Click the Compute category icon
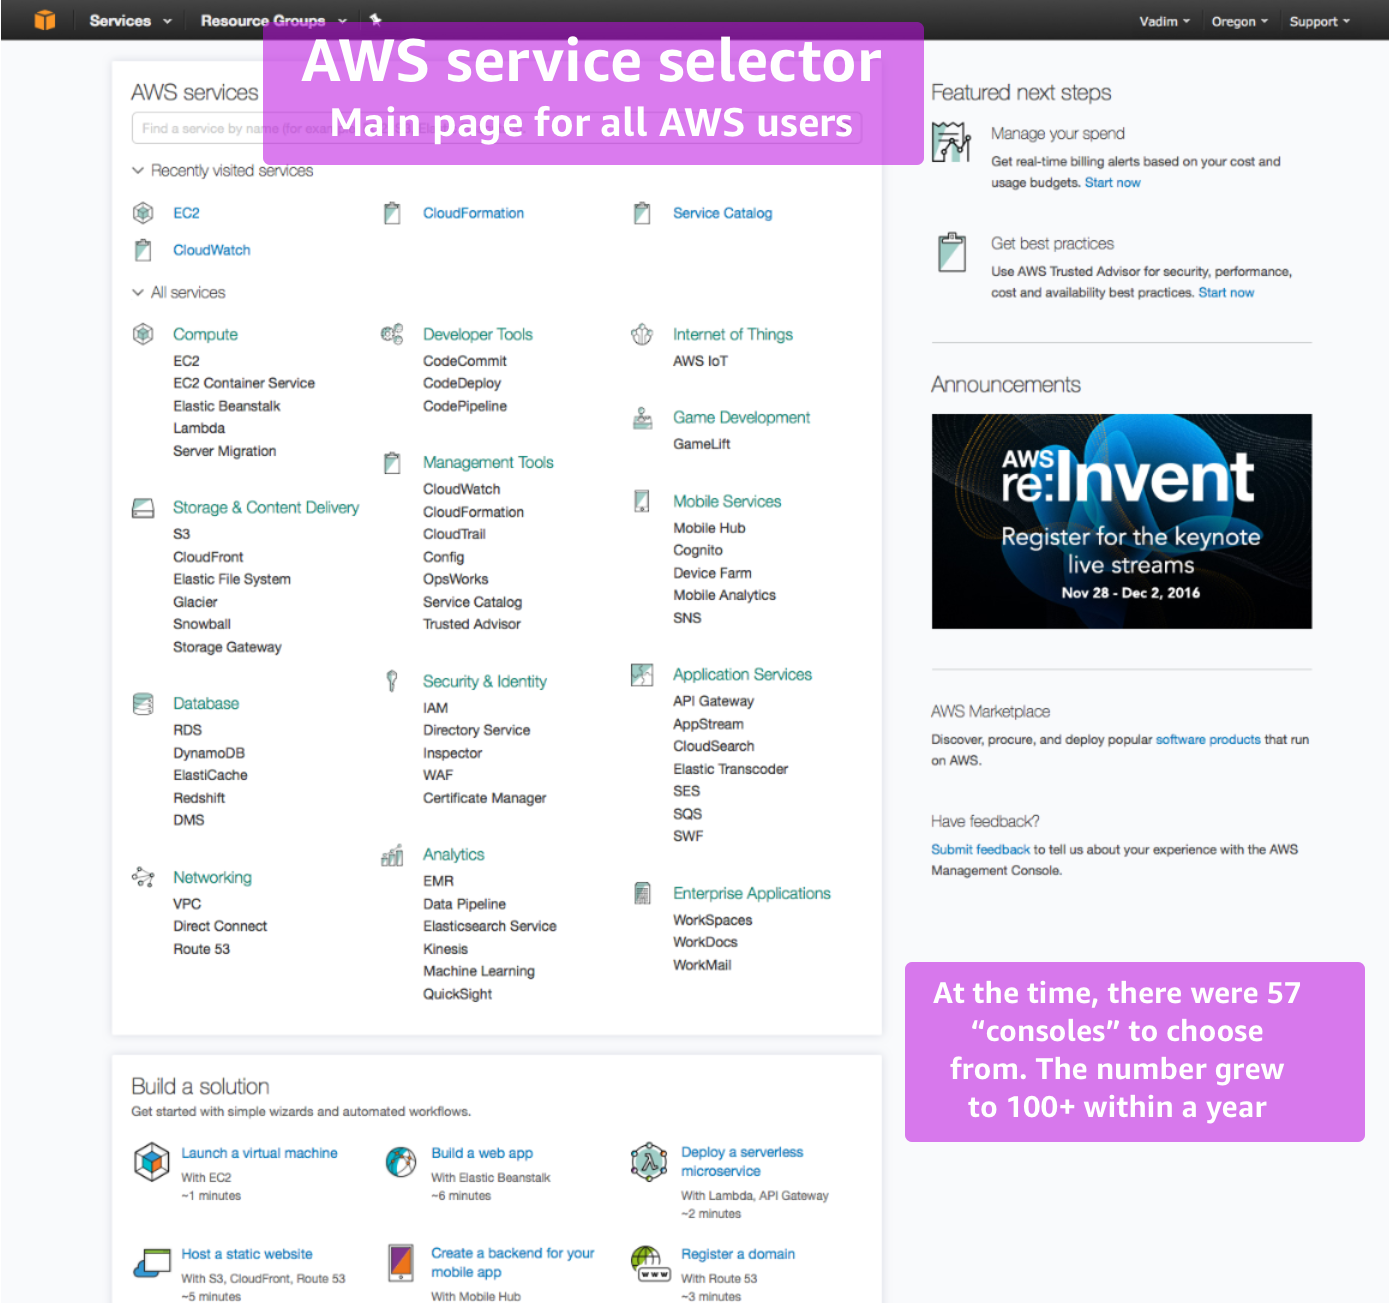This screenshot has width=1389, height=1303. coord(143,333)
